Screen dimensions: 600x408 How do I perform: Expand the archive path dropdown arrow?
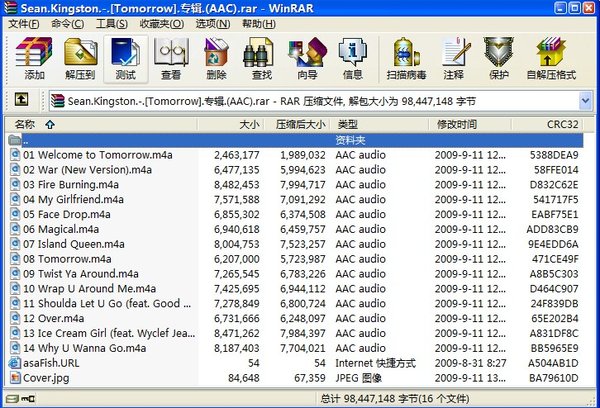585,101
